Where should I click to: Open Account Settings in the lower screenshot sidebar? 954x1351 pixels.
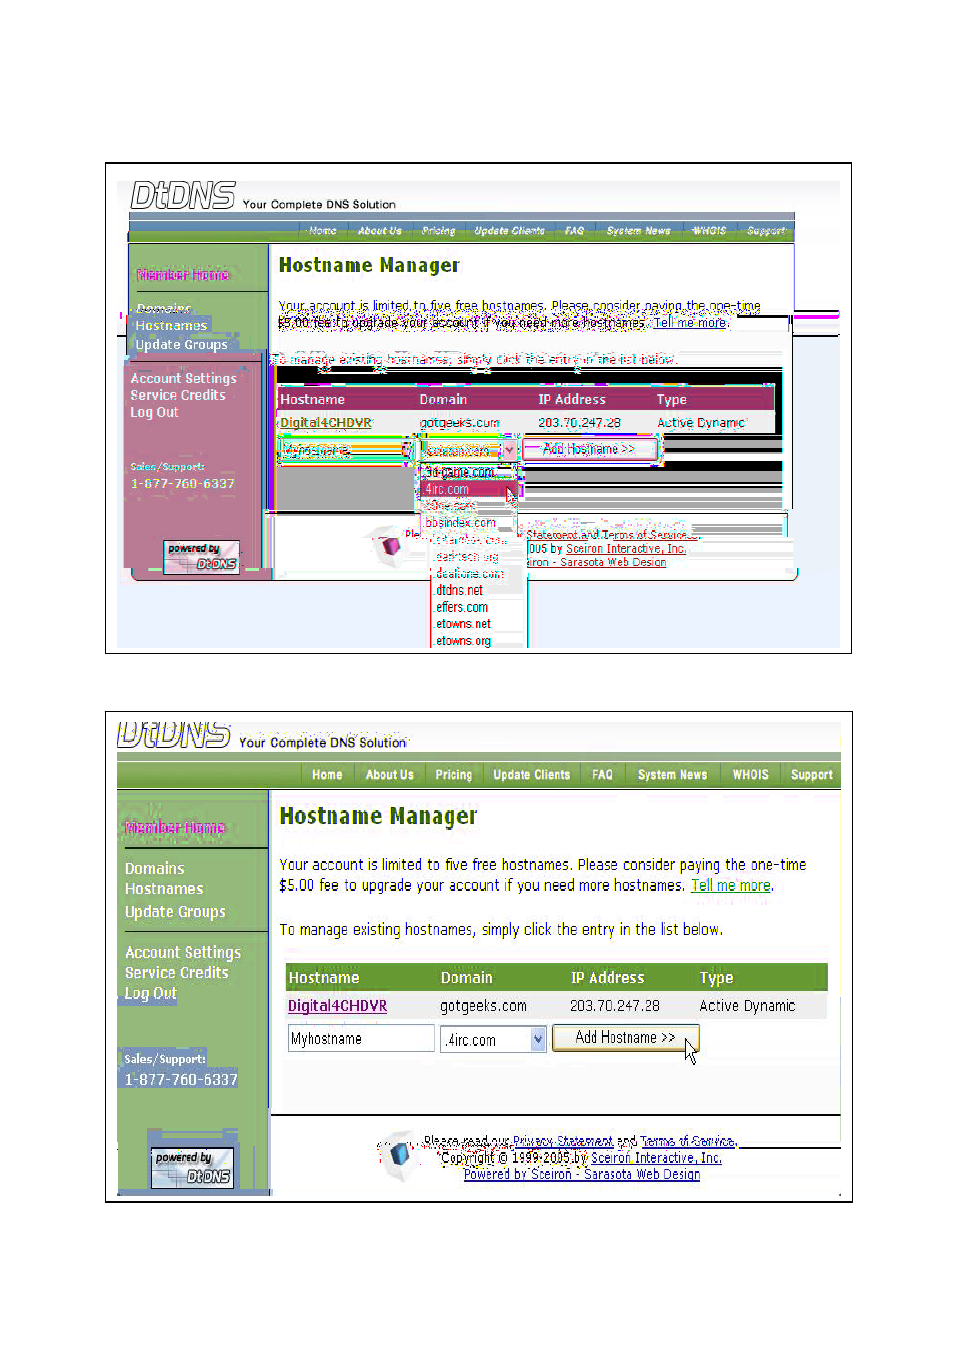183,953
